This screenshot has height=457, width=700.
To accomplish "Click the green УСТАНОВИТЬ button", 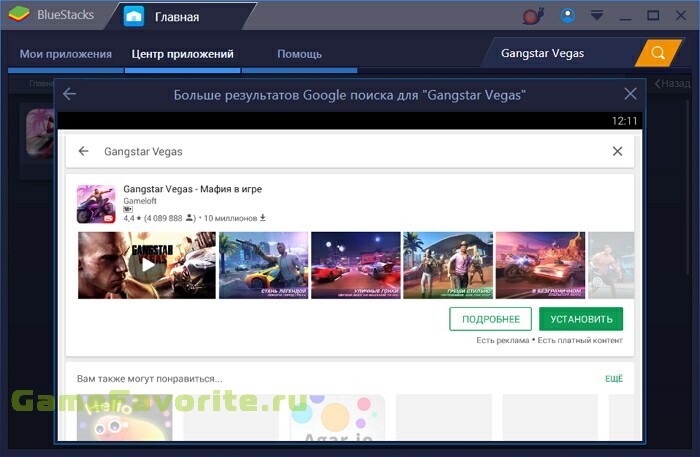I will click(x=581, y=319).
